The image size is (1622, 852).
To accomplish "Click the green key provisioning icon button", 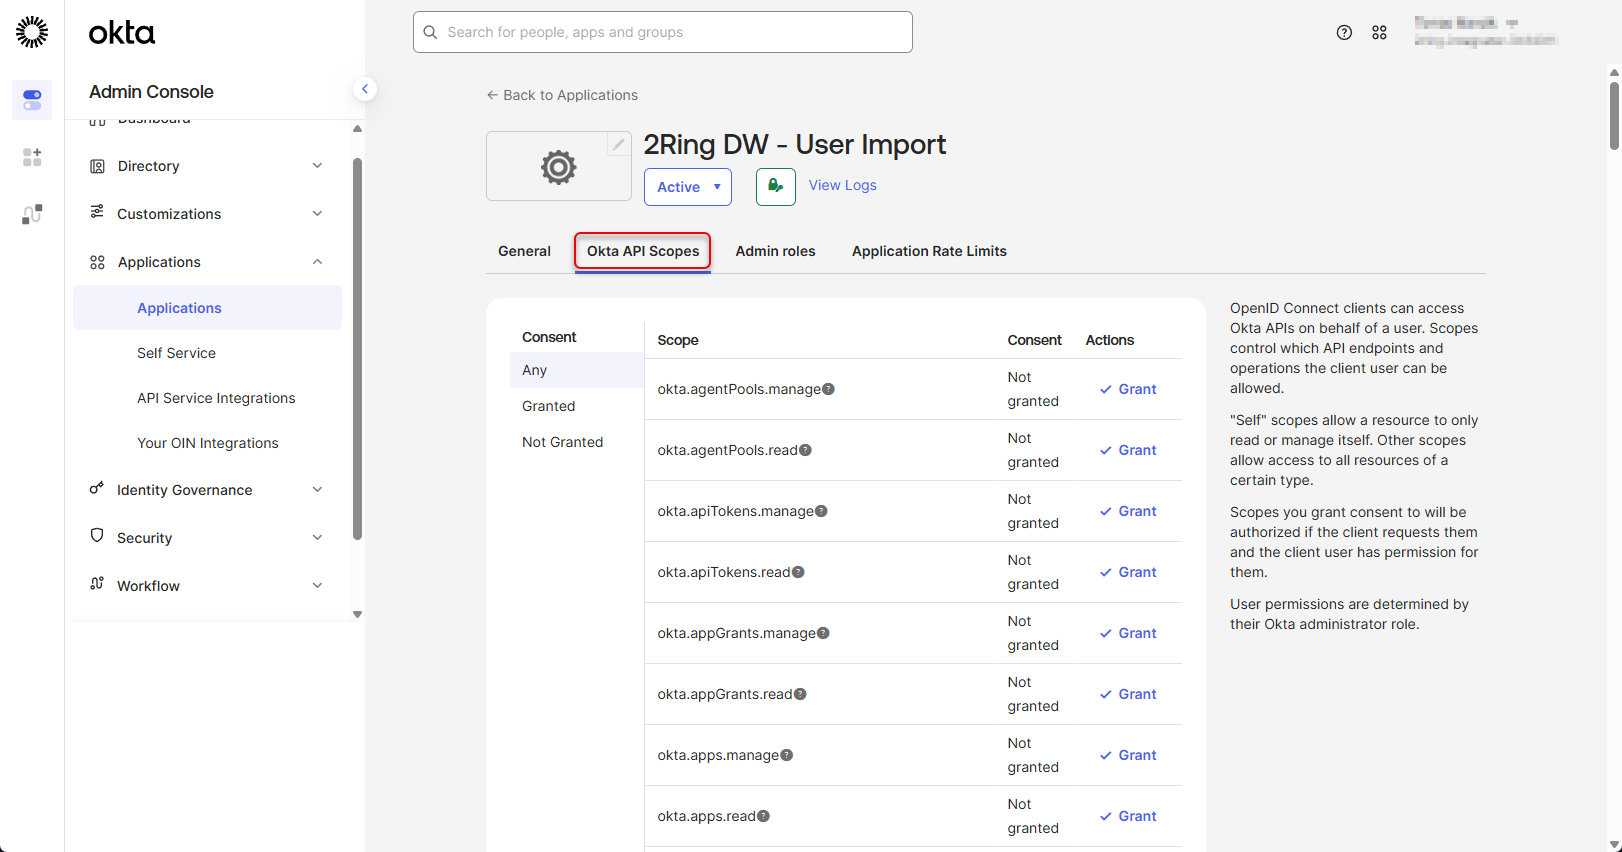I will pyautogui.click(x=775, y=187).
